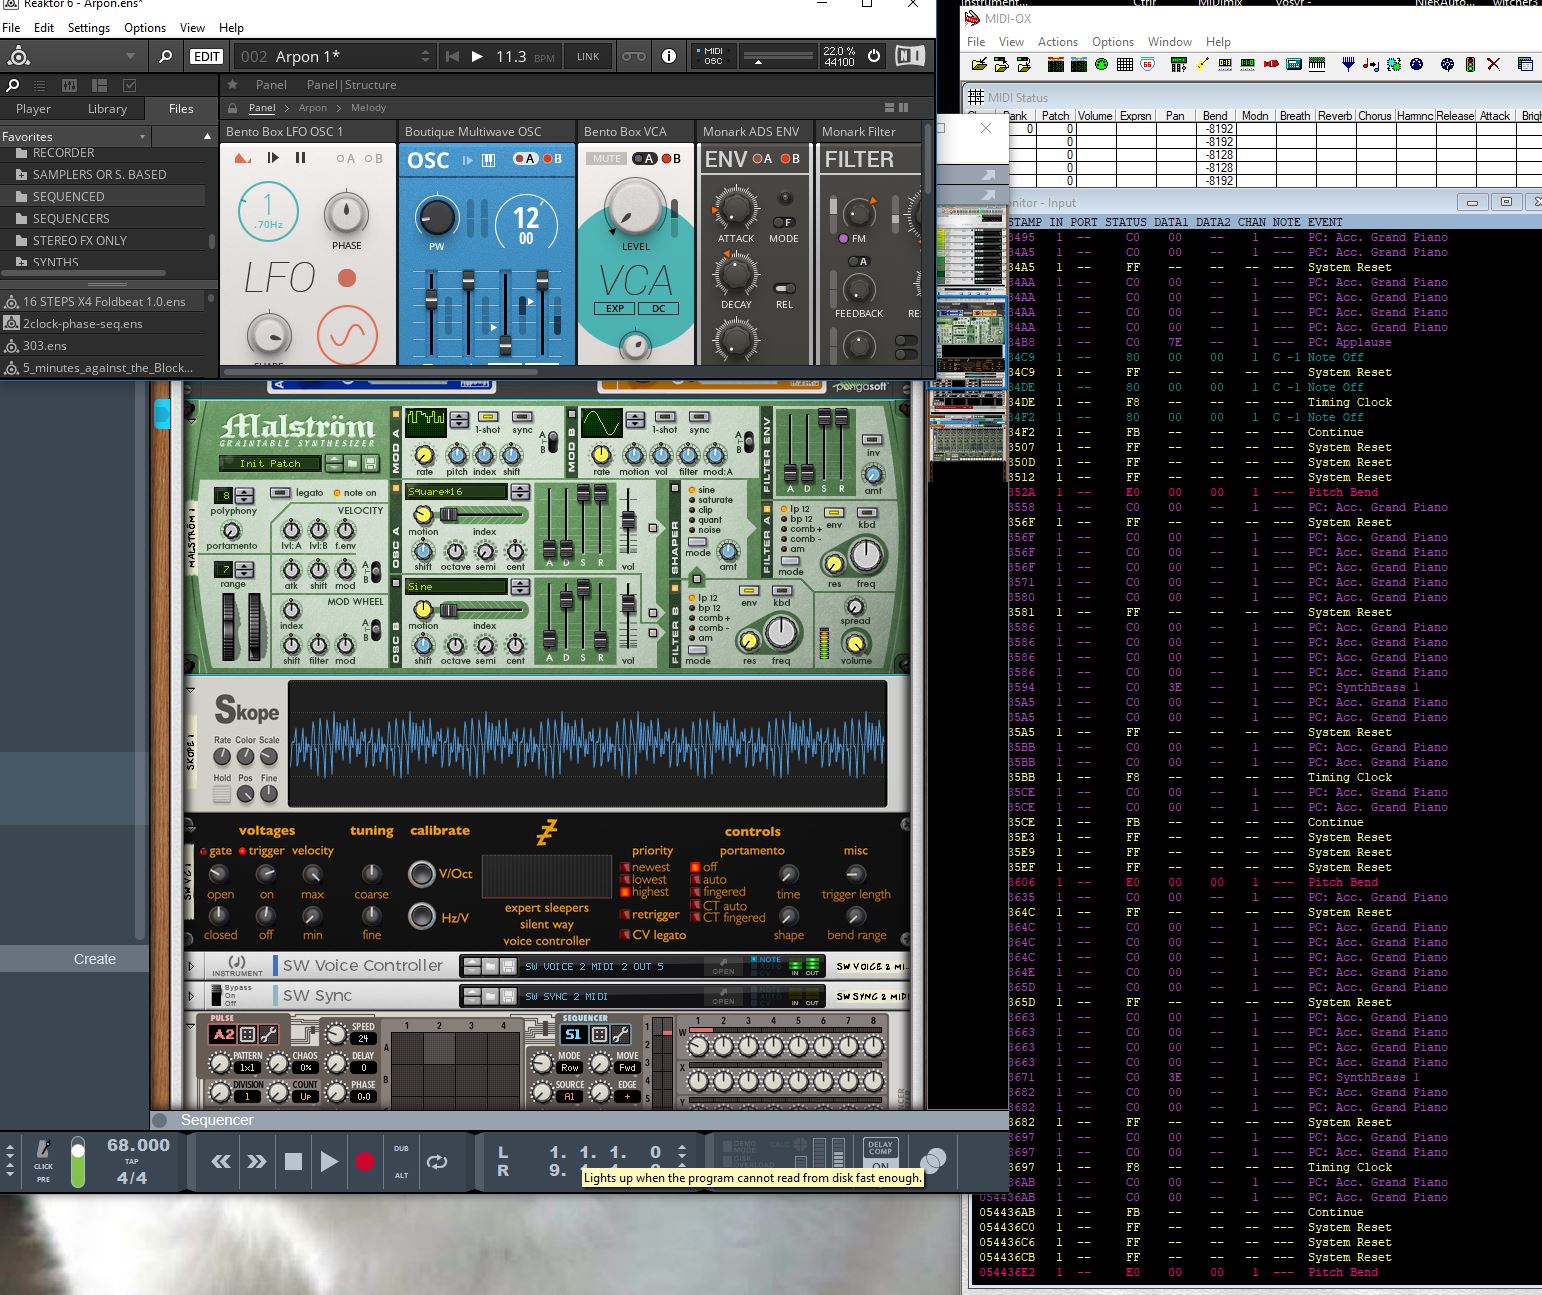Click EXP button on Bento Box VCA
This screenshot has height=1295, width=1542.
(615, 309)
